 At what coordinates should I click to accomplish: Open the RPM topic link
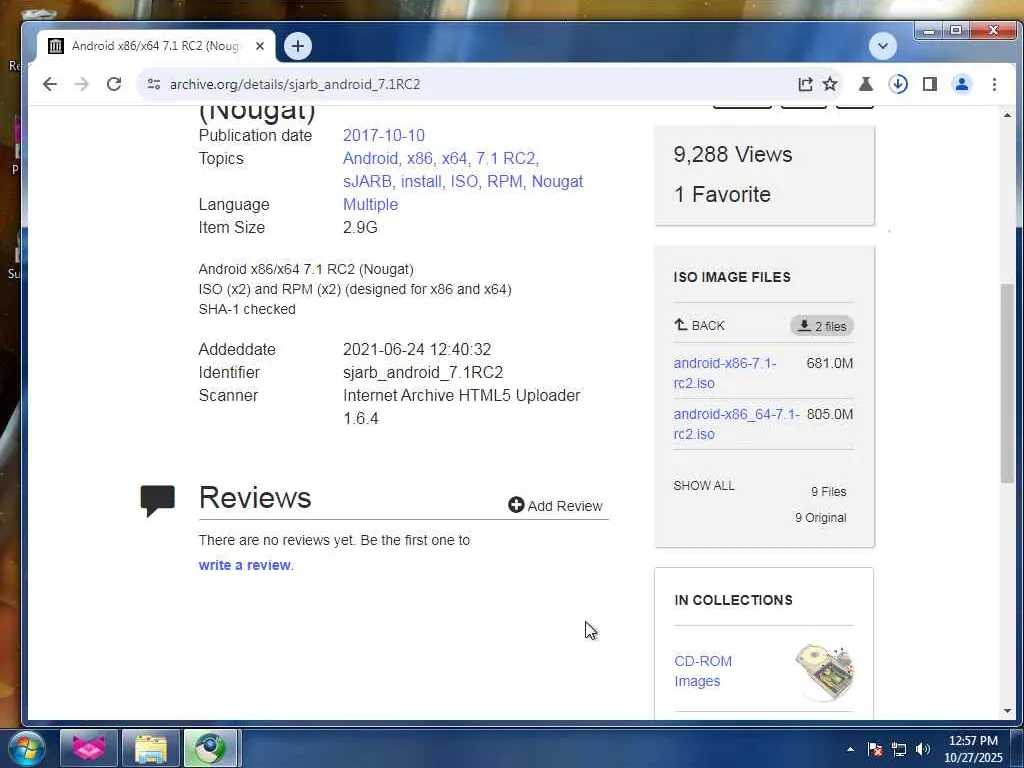click(505, 181)
